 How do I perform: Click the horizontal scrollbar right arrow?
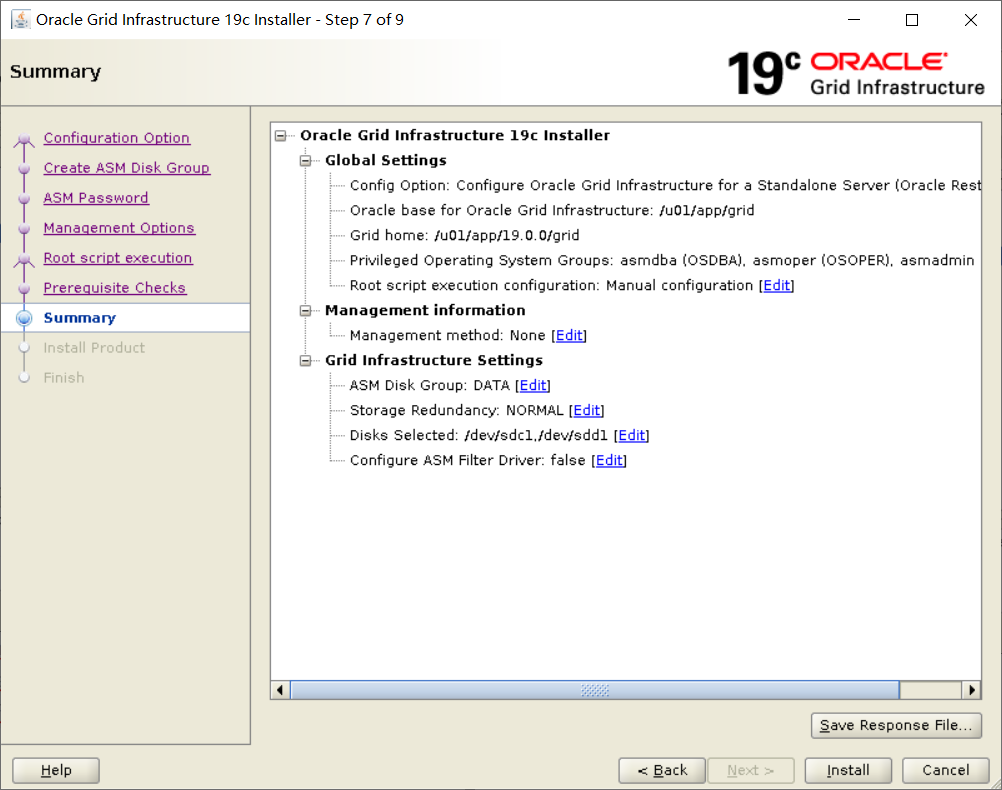[x=971, y=690]
